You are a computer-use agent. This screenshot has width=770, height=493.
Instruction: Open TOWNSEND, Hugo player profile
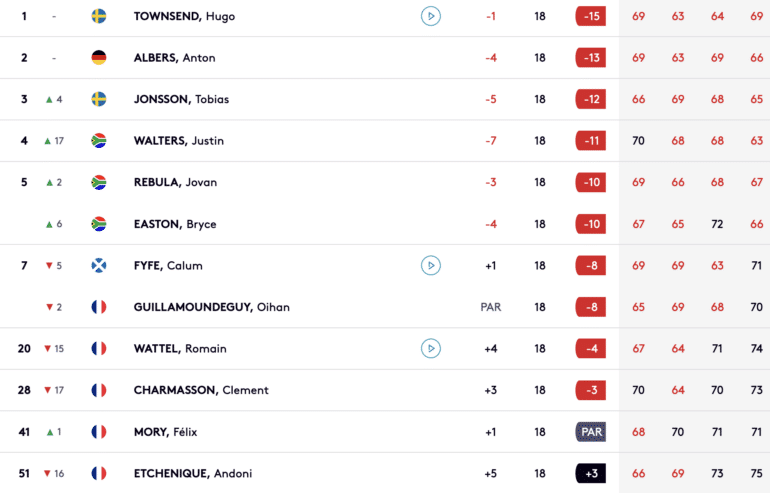click(x=184, y=16)
